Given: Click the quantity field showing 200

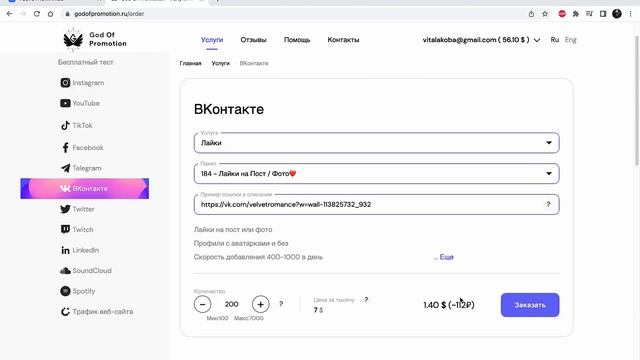Looking at the screenshot, I should [x=231, y=304].
